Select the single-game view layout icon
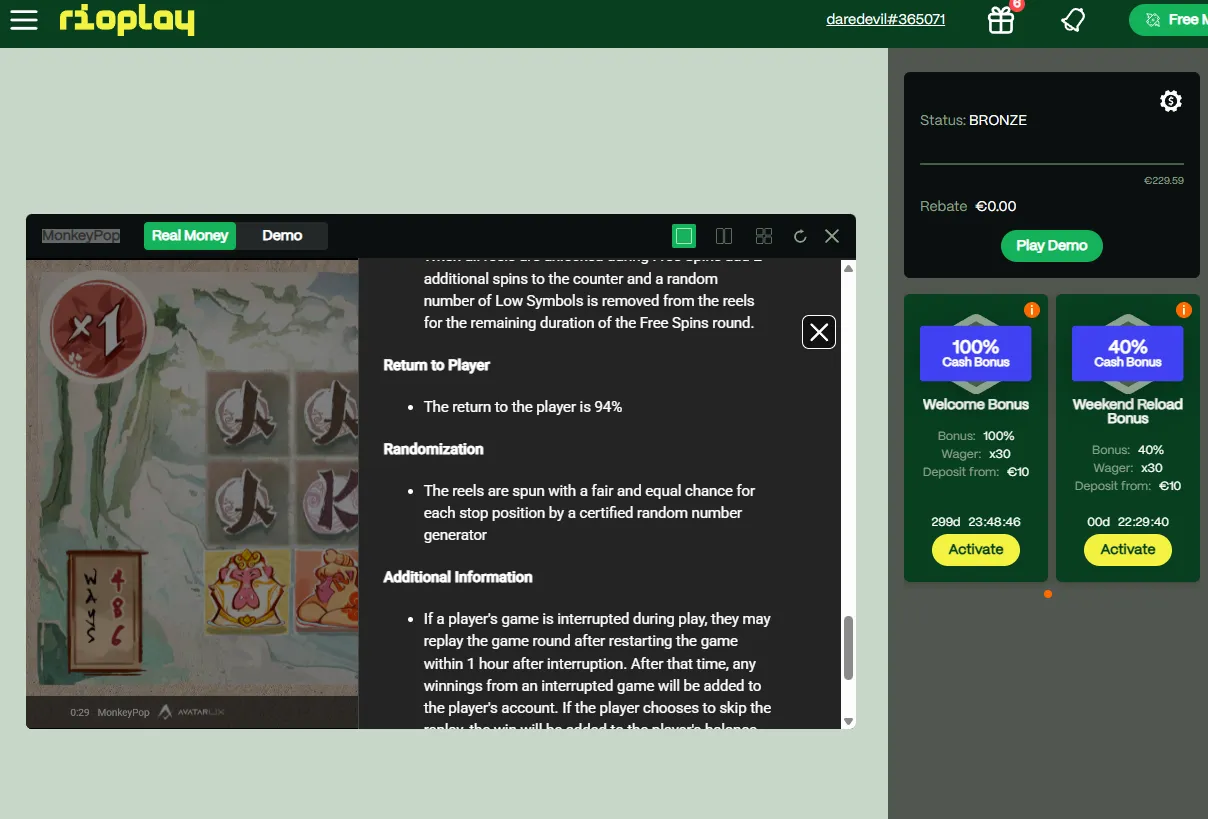 (684, 236)
